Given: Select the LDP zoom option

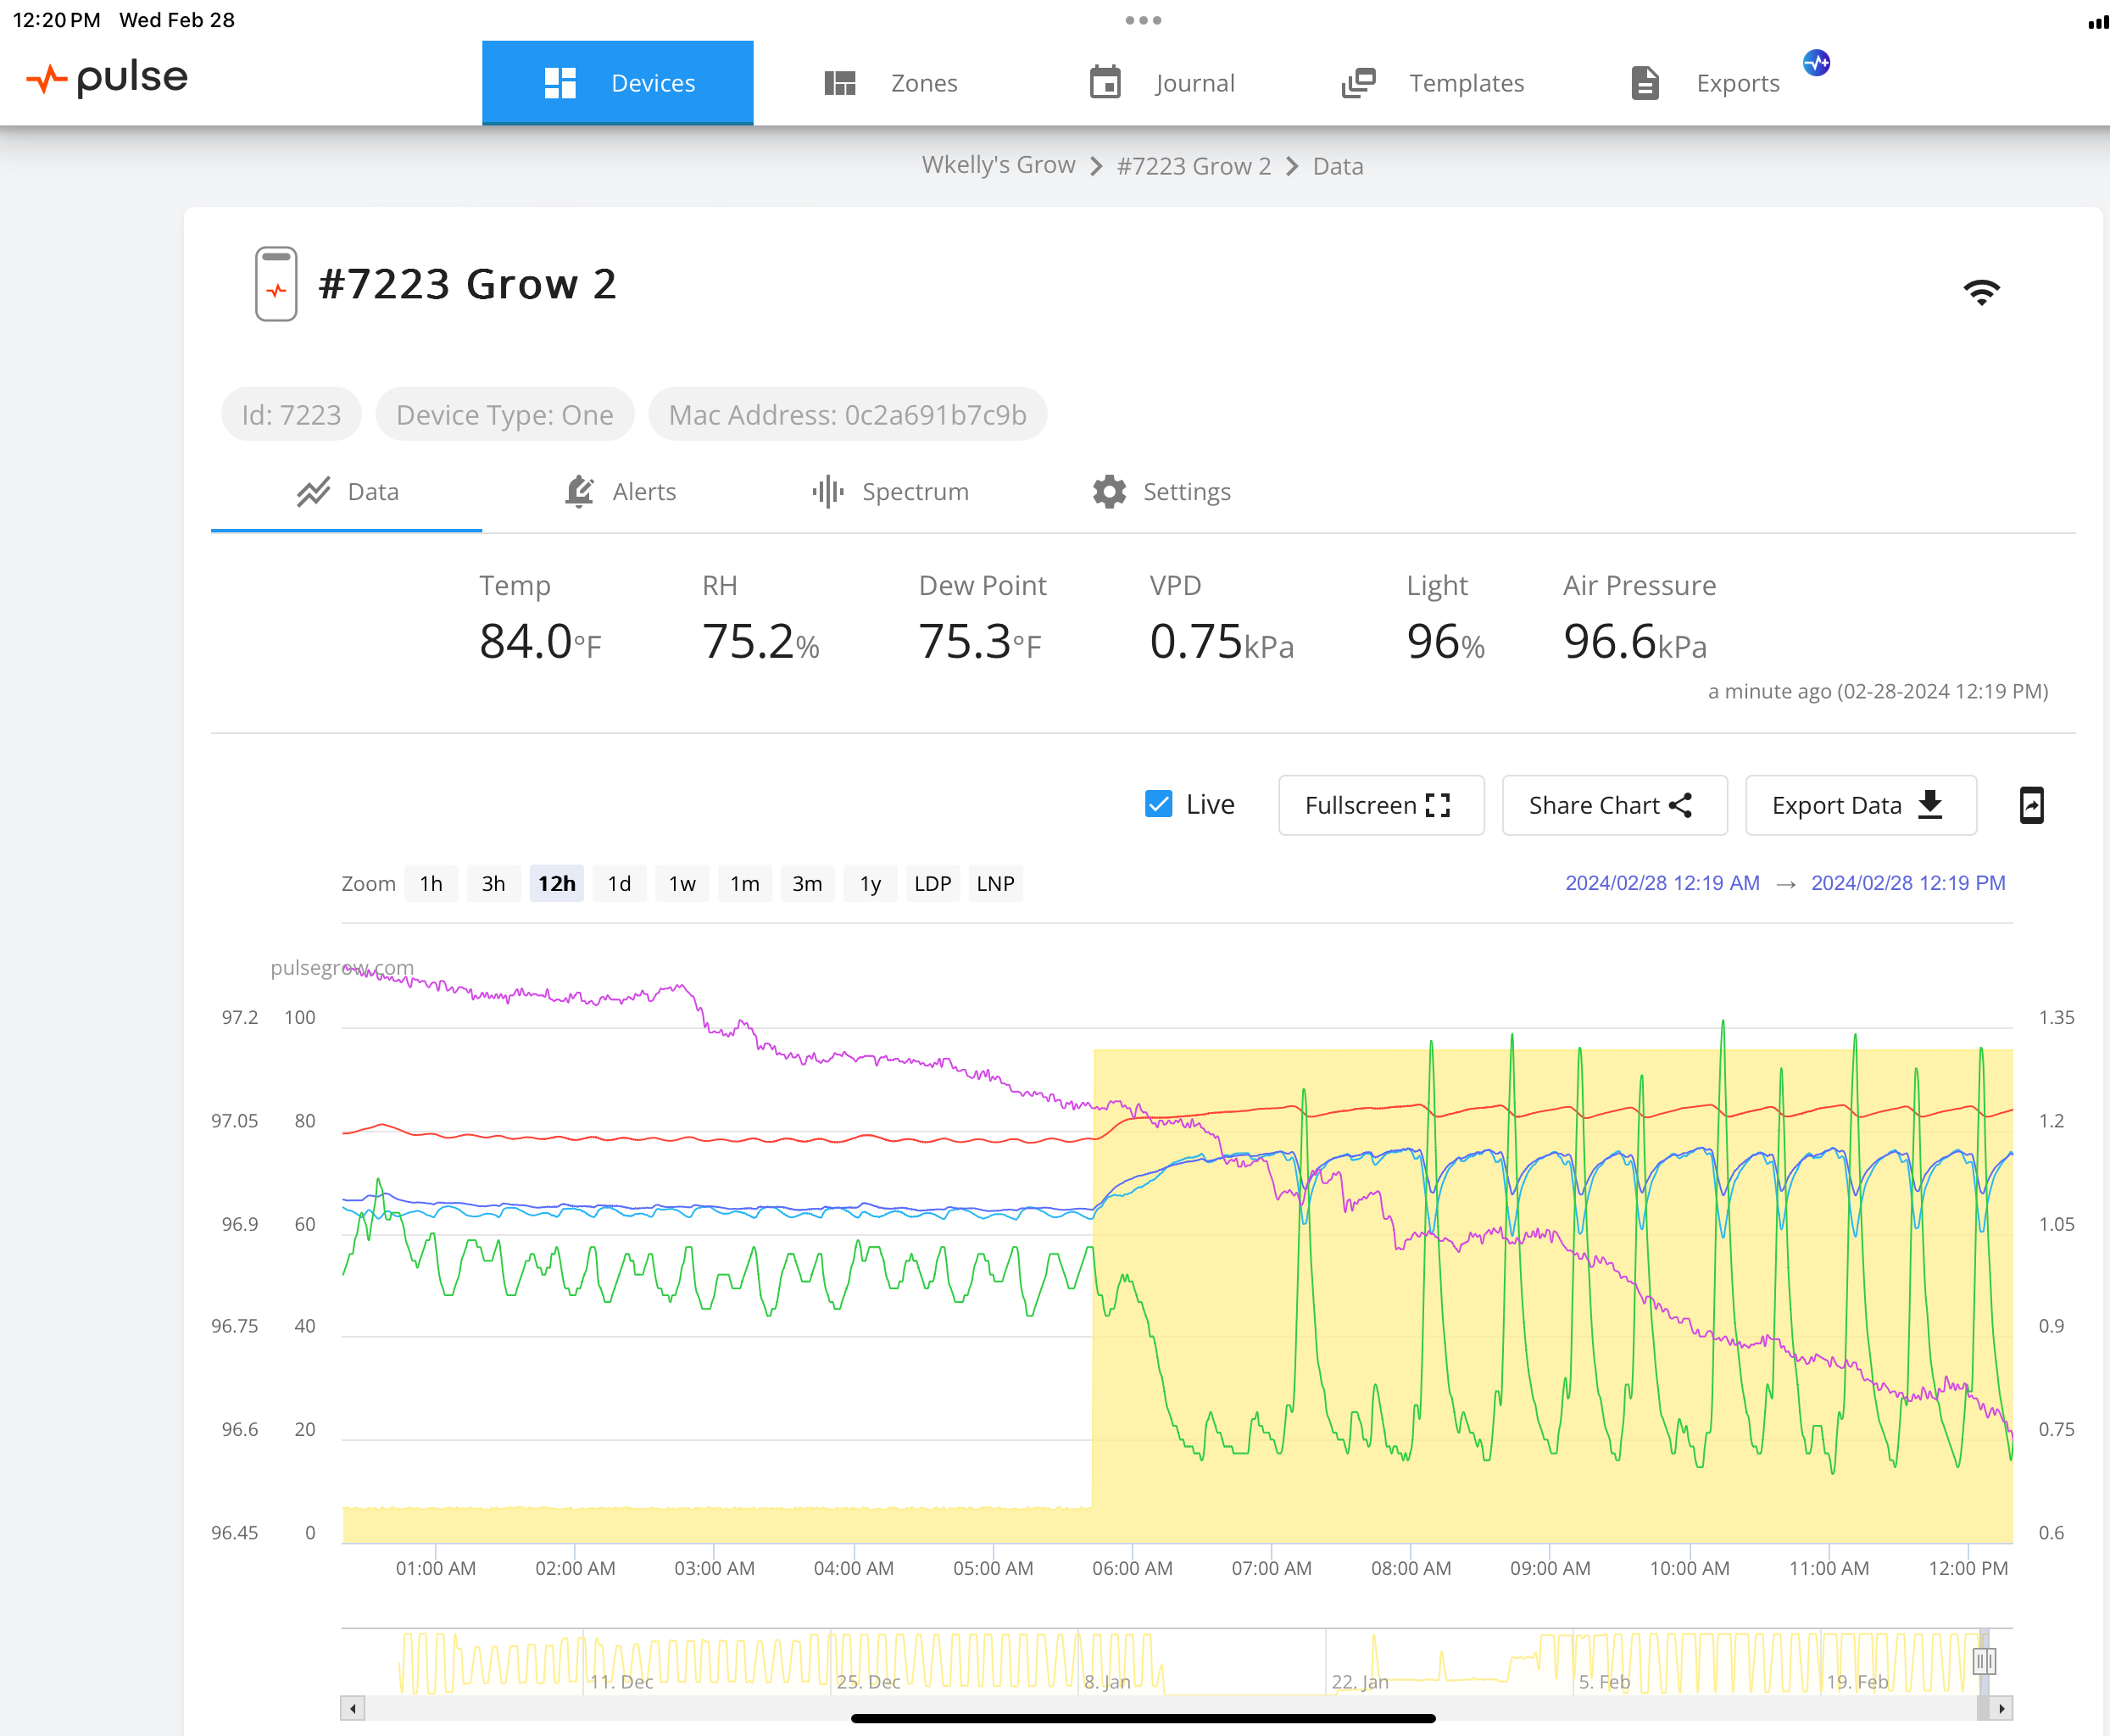Looking at the screenshot, I should (x=933, y=883).
